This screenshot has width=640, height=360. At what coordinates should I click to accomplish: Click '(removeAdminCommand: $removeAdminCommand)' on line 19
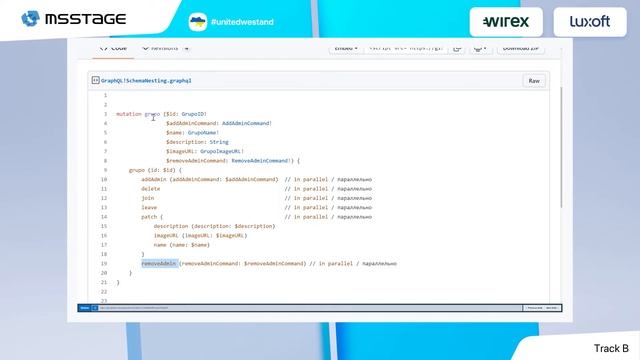[242, 264]
